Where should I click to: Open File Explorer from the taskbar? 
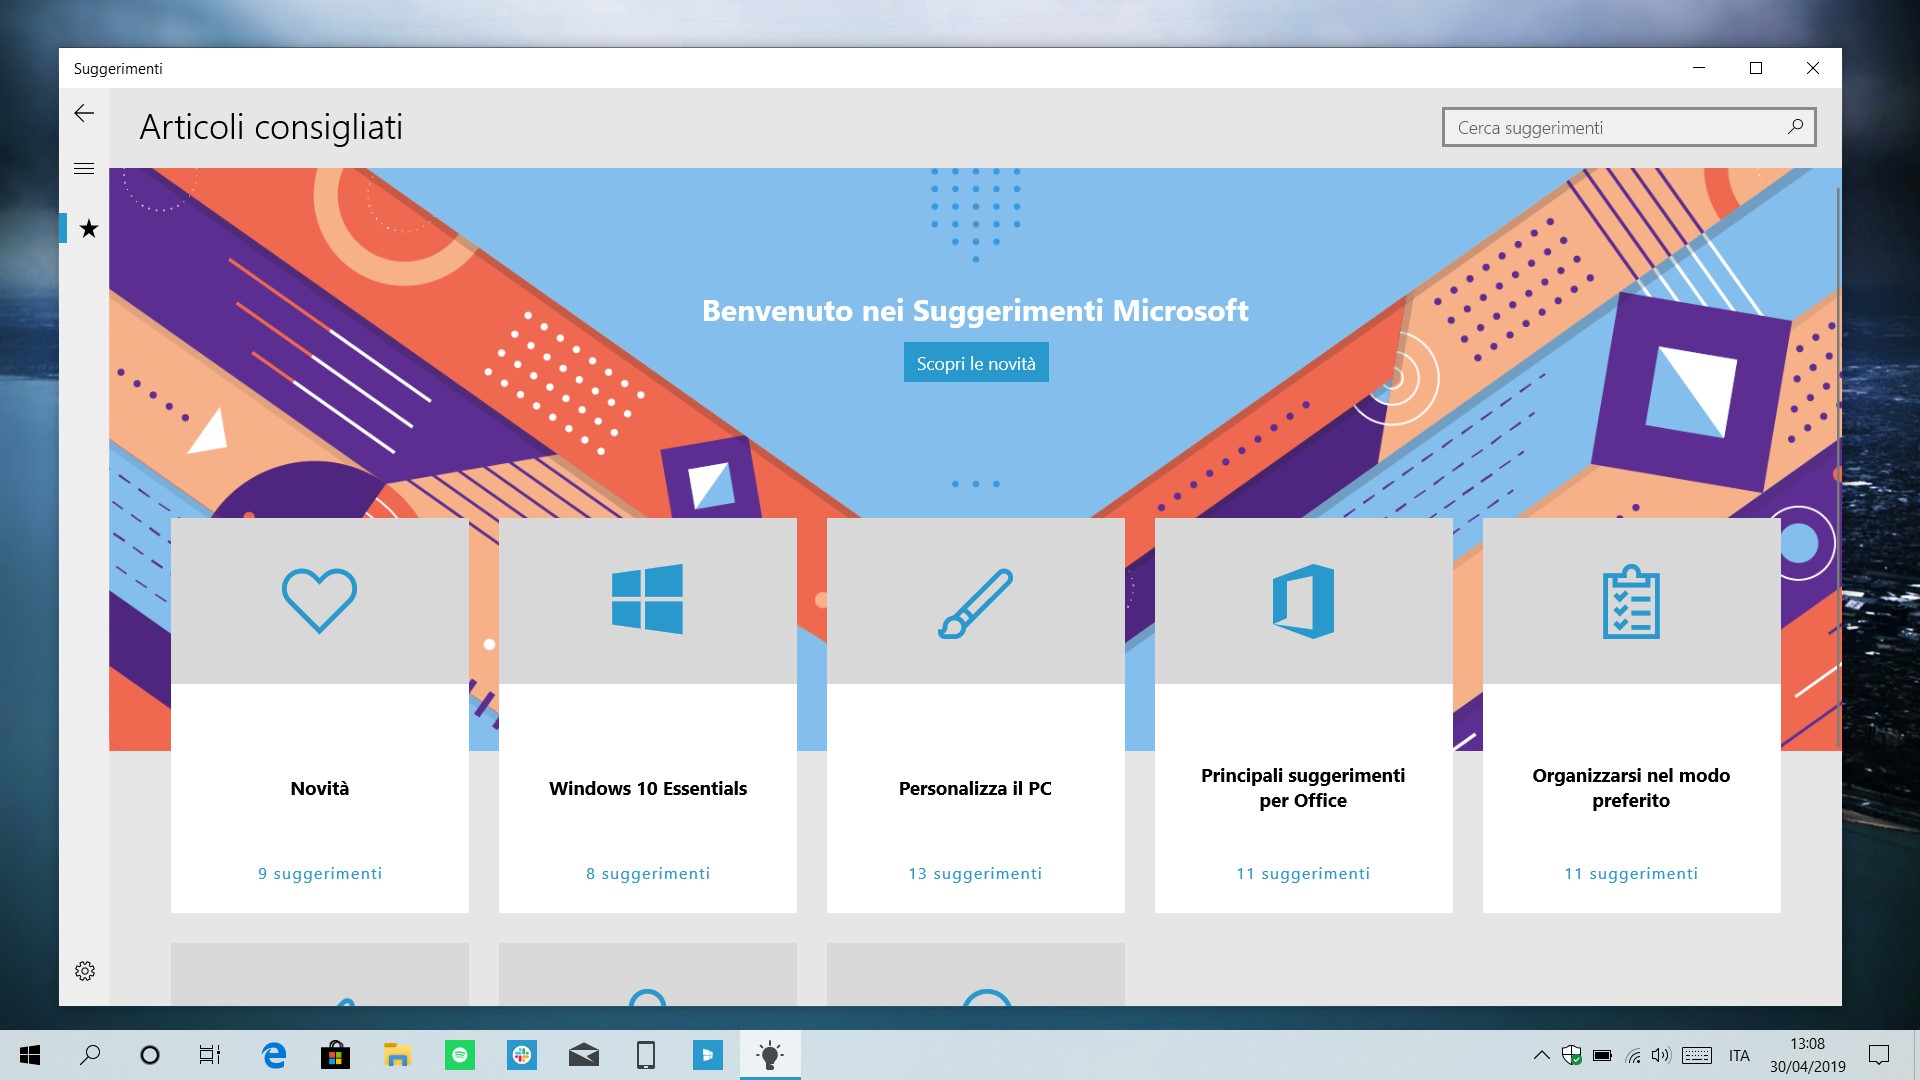pyautogui.click(x=397, y=1055)
